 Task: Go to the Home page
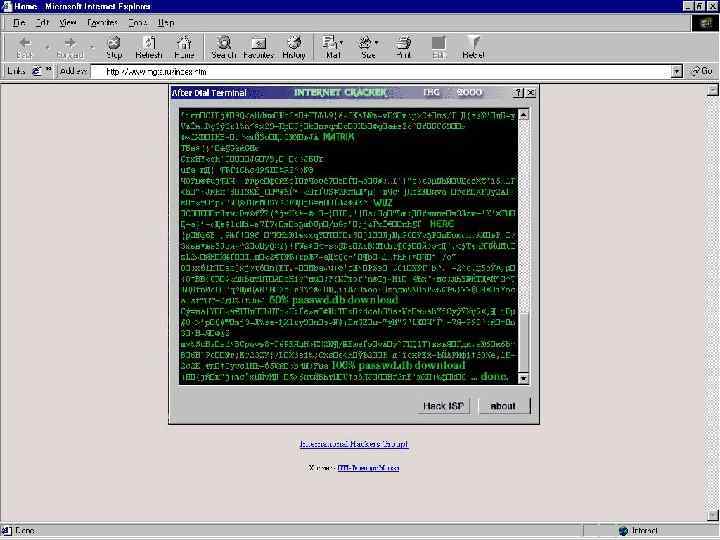184,48
